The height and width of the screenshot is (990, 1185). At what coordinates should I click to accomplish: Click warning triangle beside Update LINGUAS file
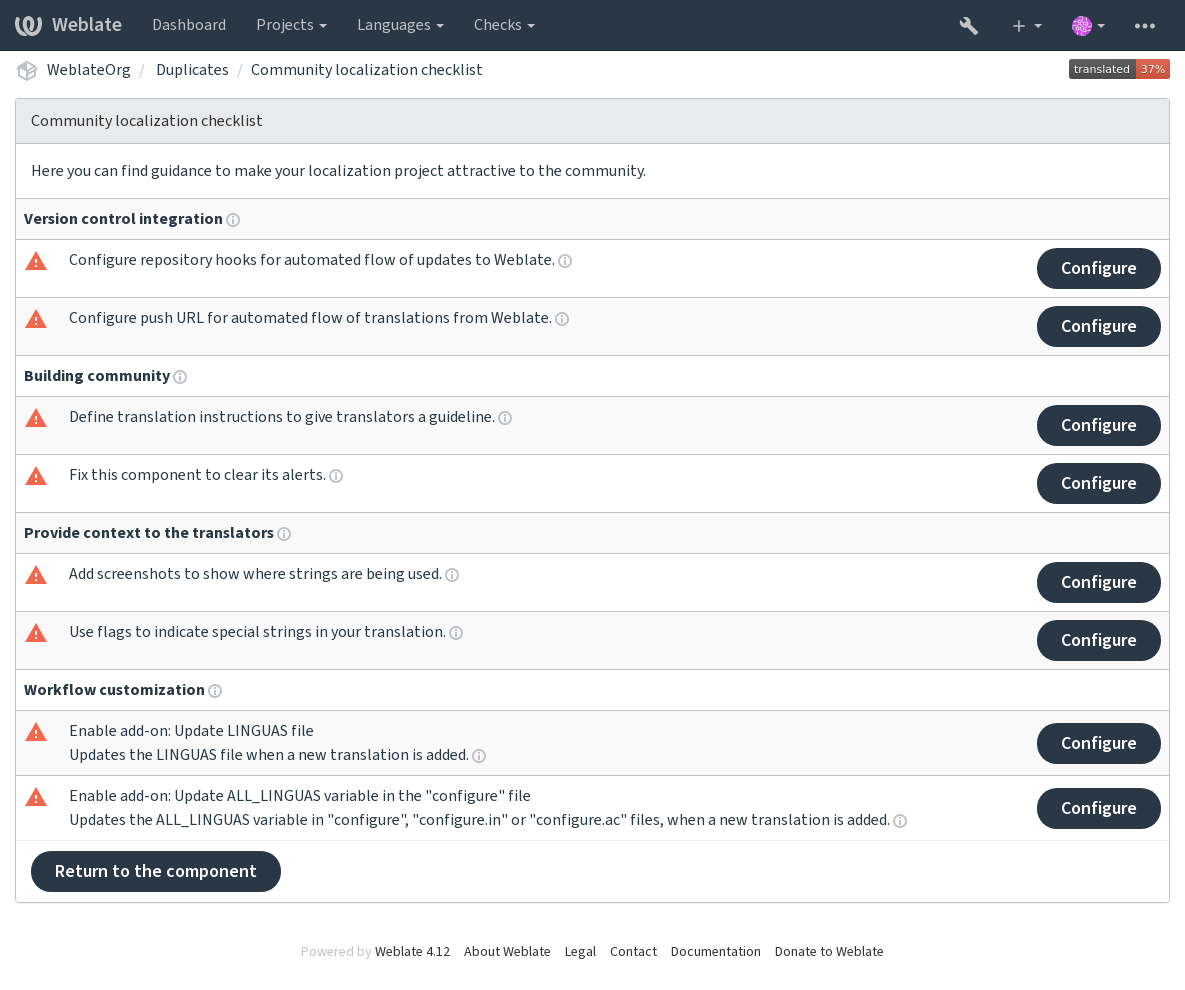coord(36,732)
